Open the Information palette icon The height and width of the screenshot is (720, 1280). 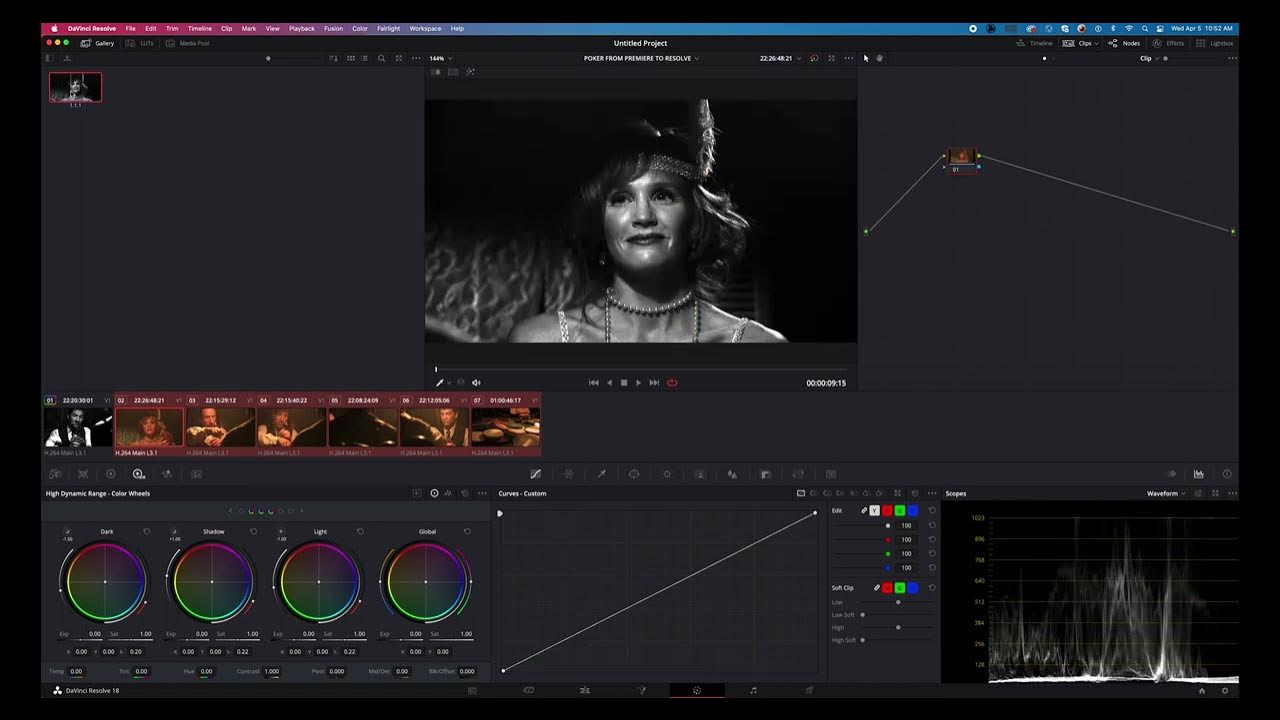pos(1226,474)
